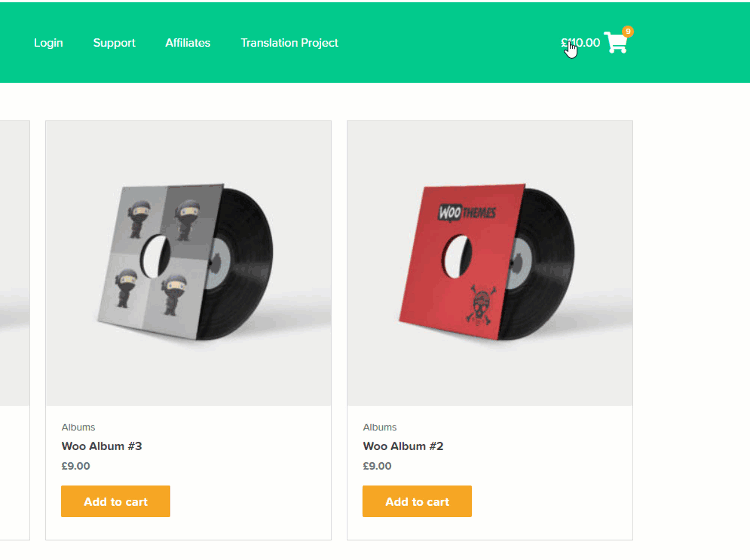Click the partially visible product card at left
Screen dimensions: 750x560
(14, 330)
